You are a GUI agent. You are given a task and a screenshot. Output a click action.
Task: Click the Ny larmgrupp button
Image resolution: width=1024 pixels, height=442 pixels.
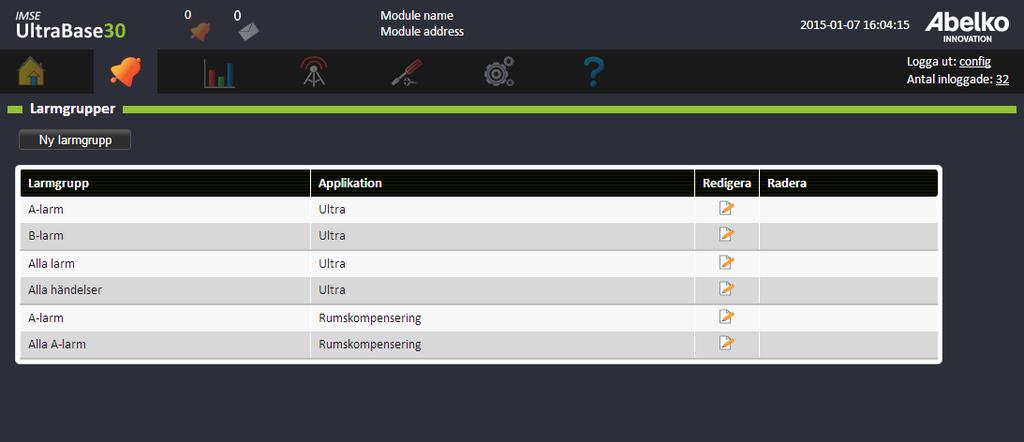pyautogui.click(x=75, y=140)
